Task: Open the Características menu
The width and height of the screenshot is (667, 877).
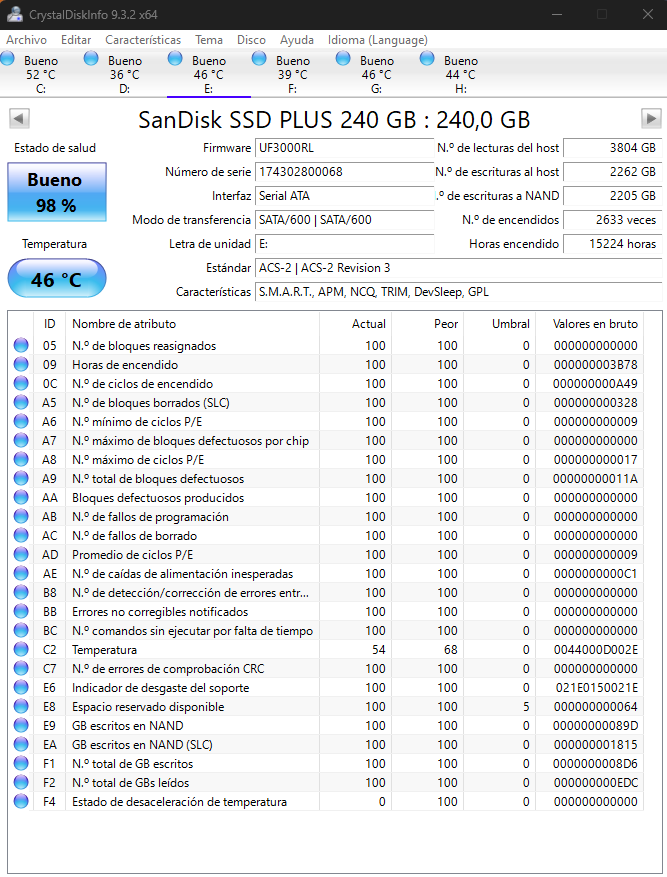Action: [143, 40]
